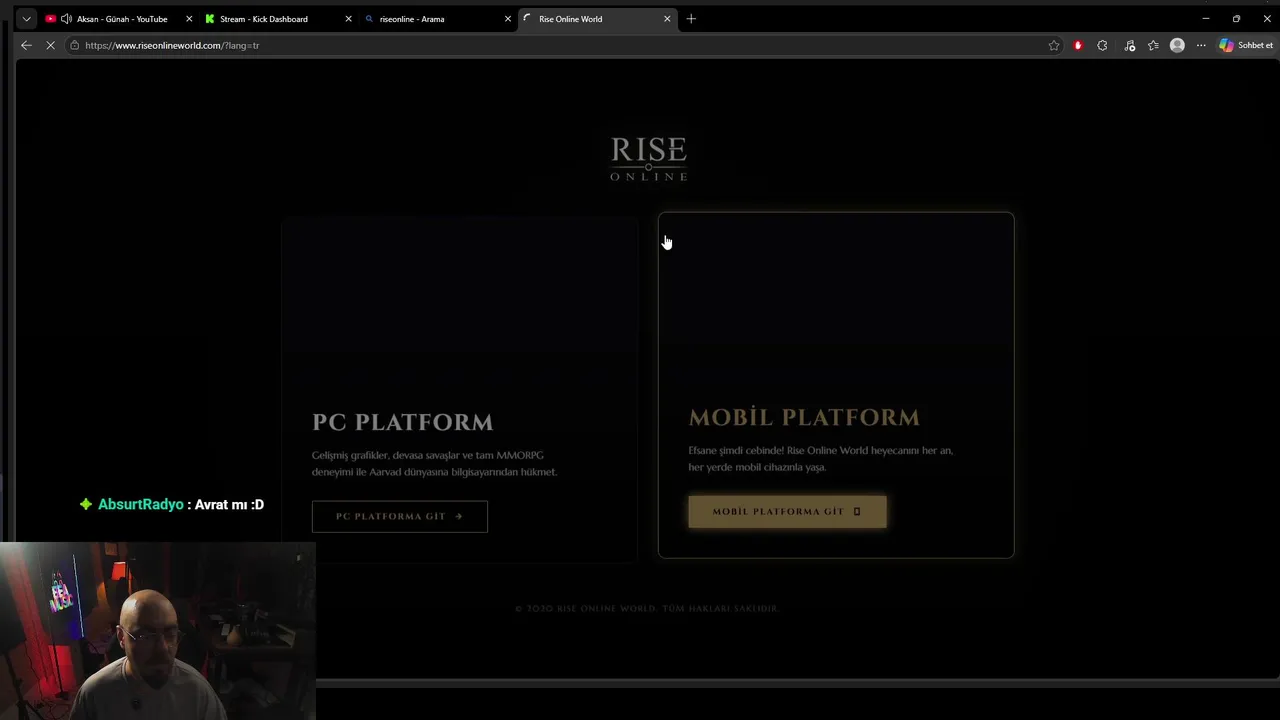View site information lock icon
This screenshot has height=720, width=1280.
click(x=74, y=45)
